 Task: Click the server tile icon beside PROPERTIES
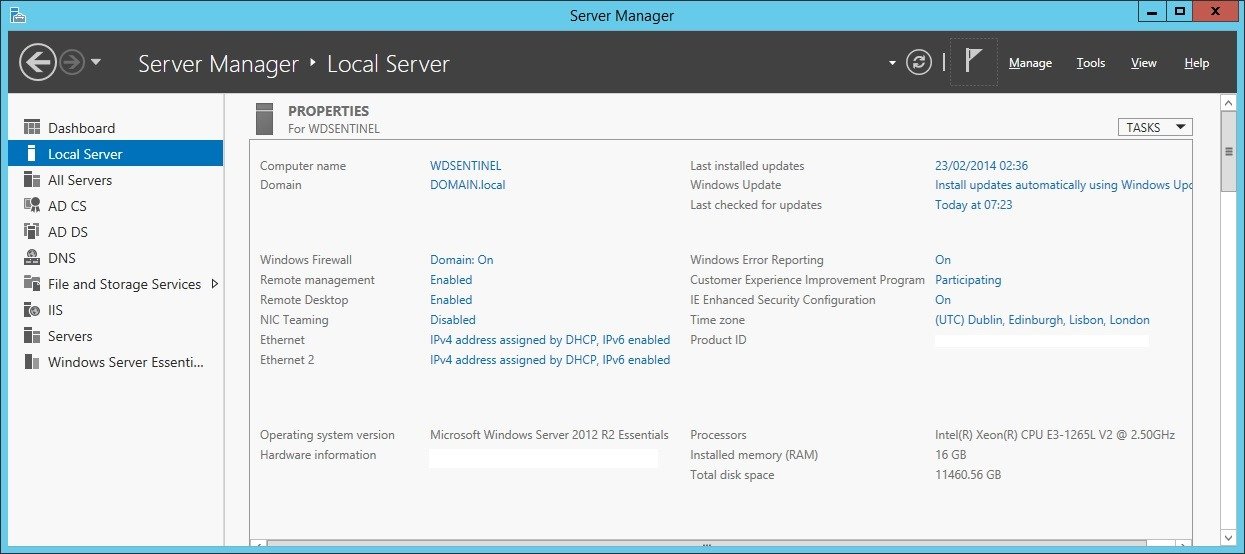click(x=264, y=118)
